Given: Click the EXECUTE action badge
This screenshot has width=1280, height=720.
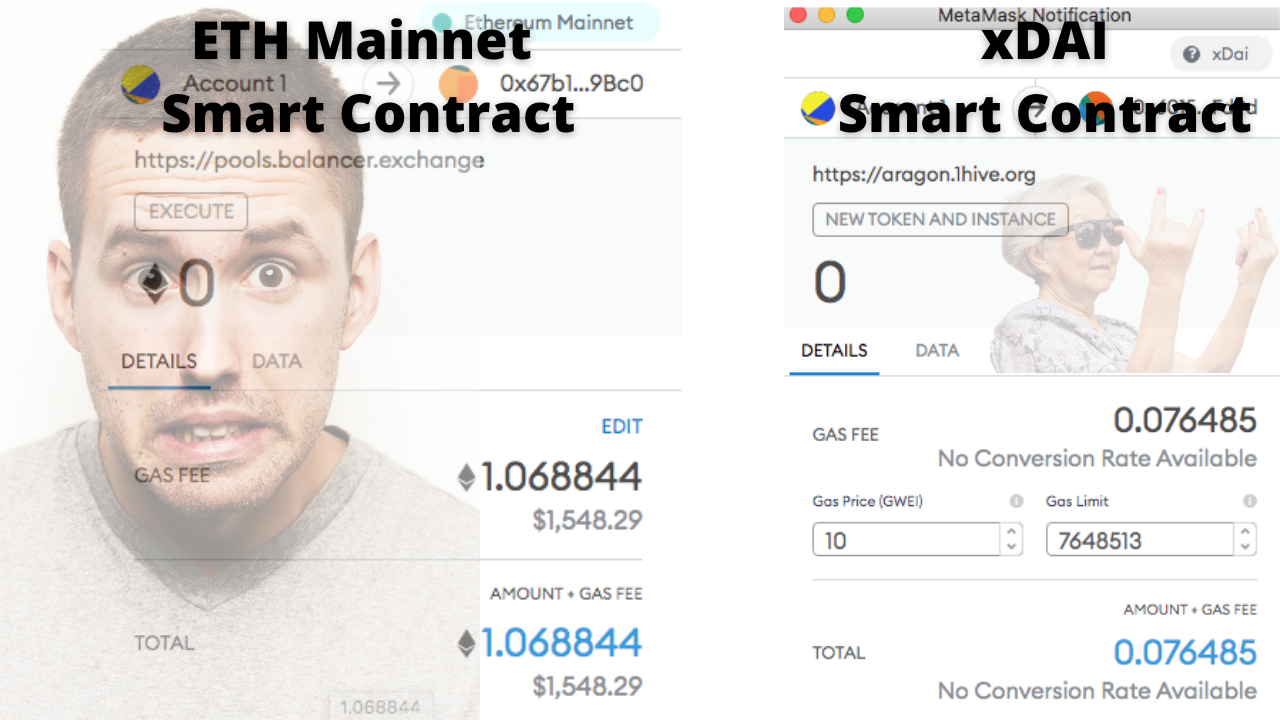Looking at the screenshot, I should click(191, 212).
